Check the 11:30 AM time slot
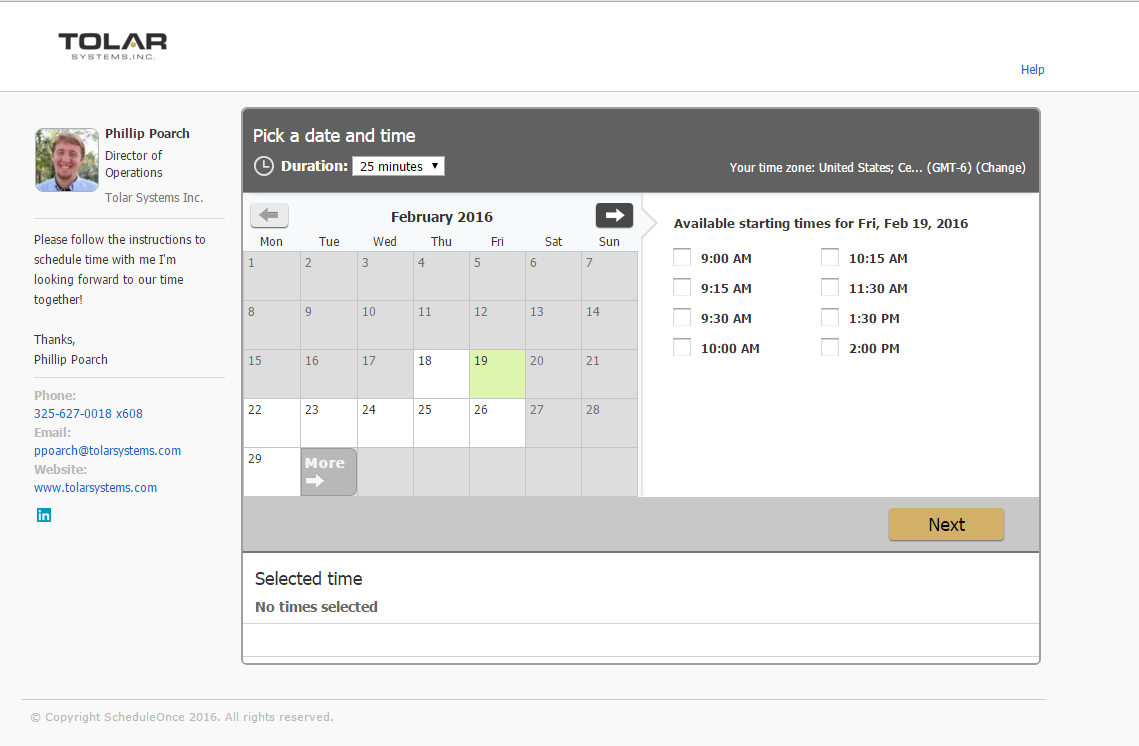Viewport: 1139px width, 746px height. click(830, 288)
